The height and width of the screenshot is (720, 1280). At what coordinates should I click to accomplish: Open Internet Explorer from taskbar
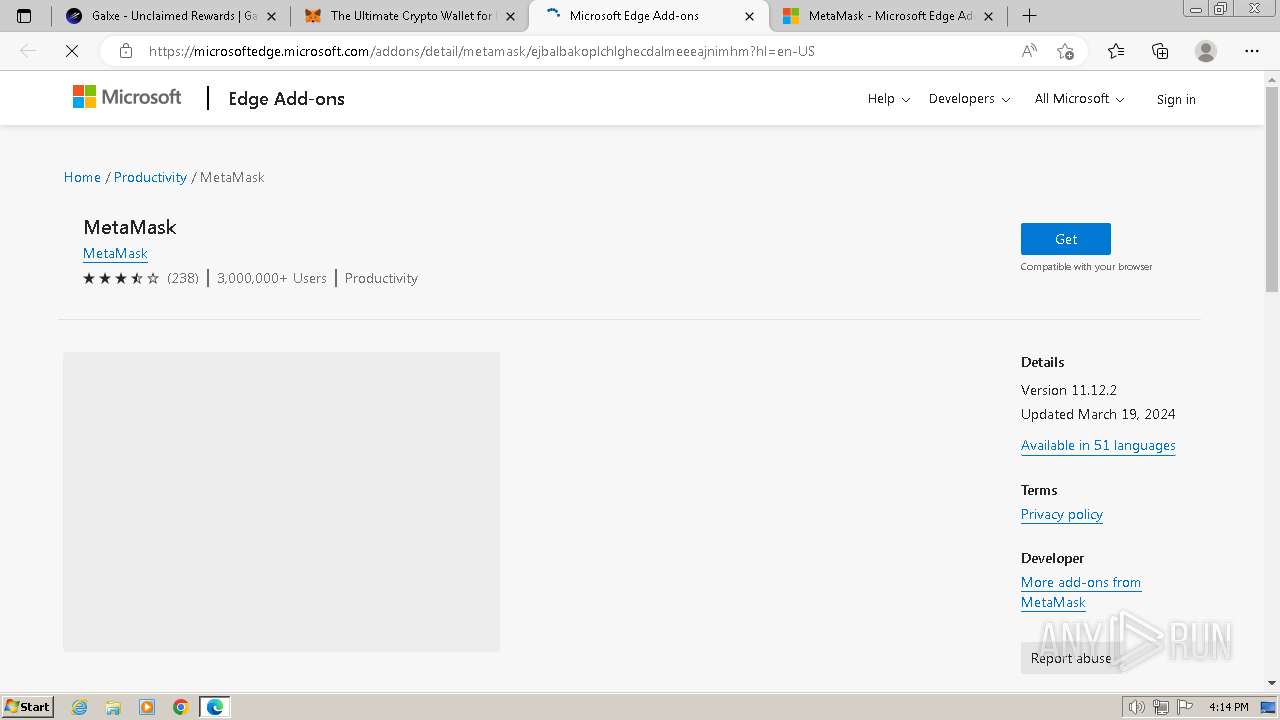(80, 707)
